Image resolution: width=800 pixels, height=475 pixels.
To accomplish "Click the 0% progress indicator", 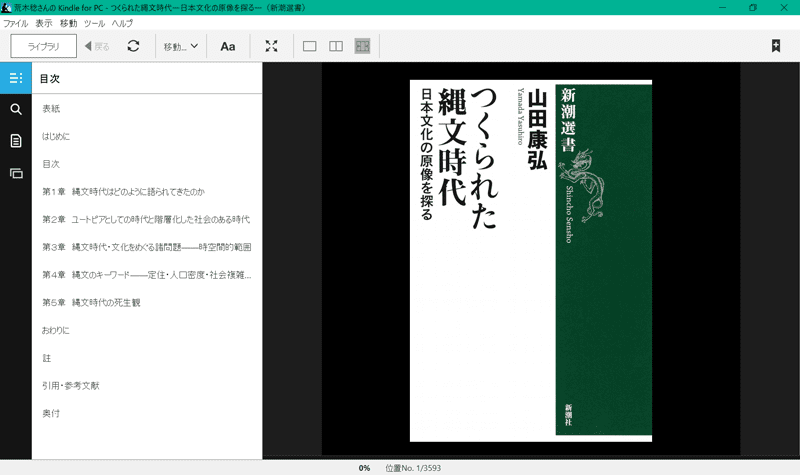I will click(364, 468).
